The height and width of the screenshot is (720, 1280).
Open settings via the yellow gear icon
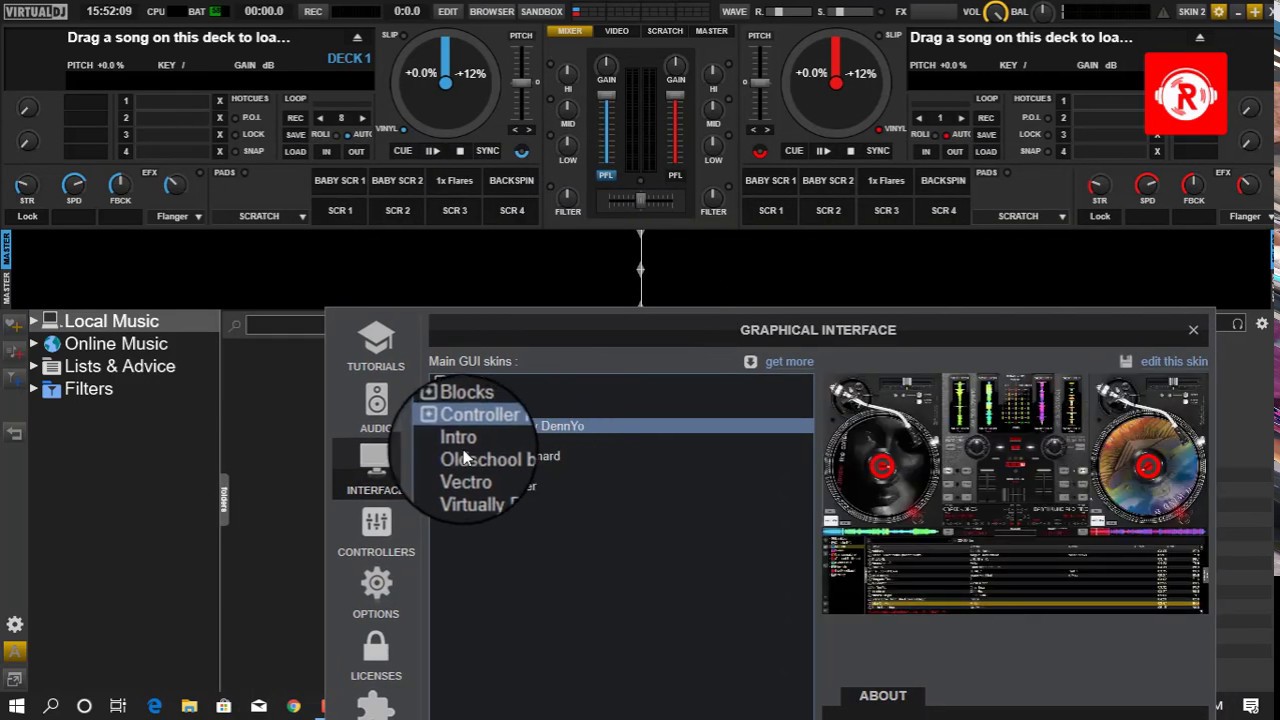pos(1218,12)
